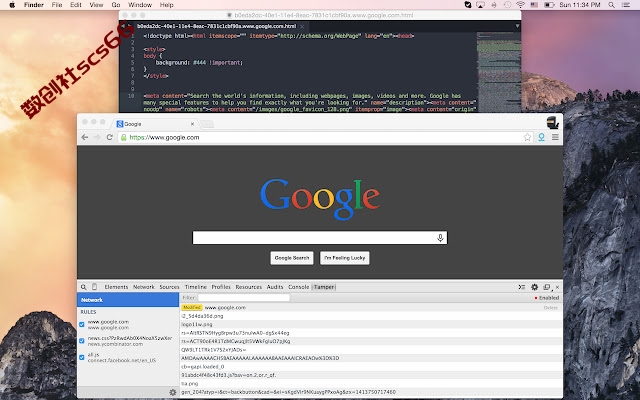
Task: Open the Apple menu
Action: point(12,5)
